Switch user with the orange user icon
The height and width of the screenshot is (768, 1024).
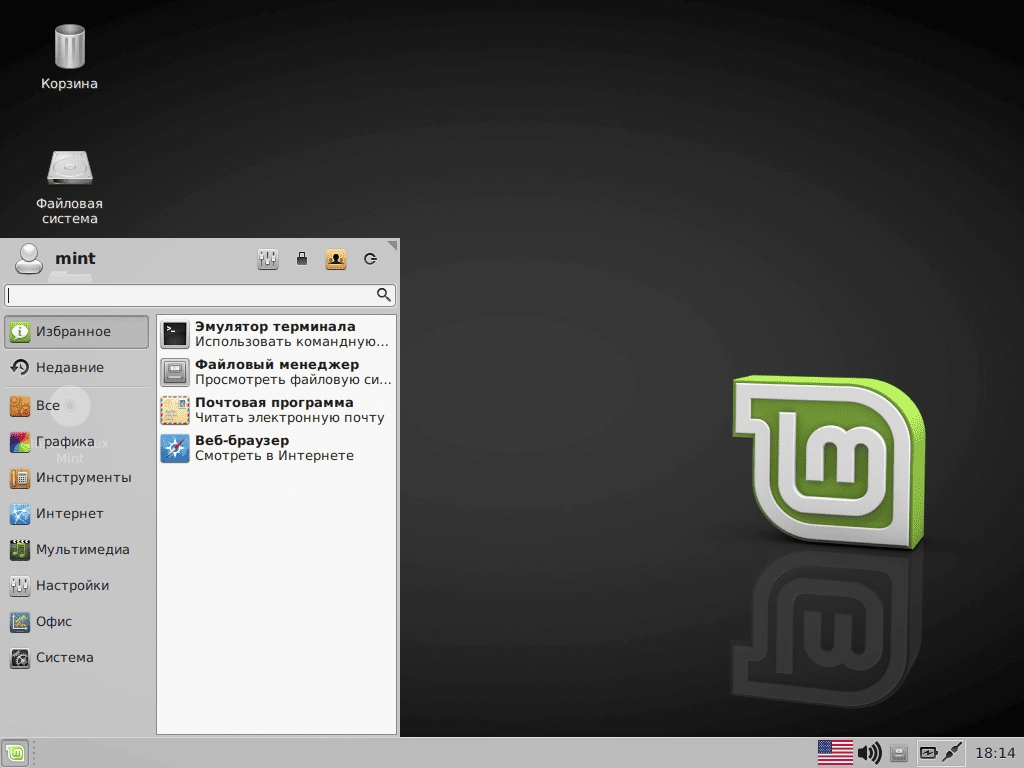336,259
